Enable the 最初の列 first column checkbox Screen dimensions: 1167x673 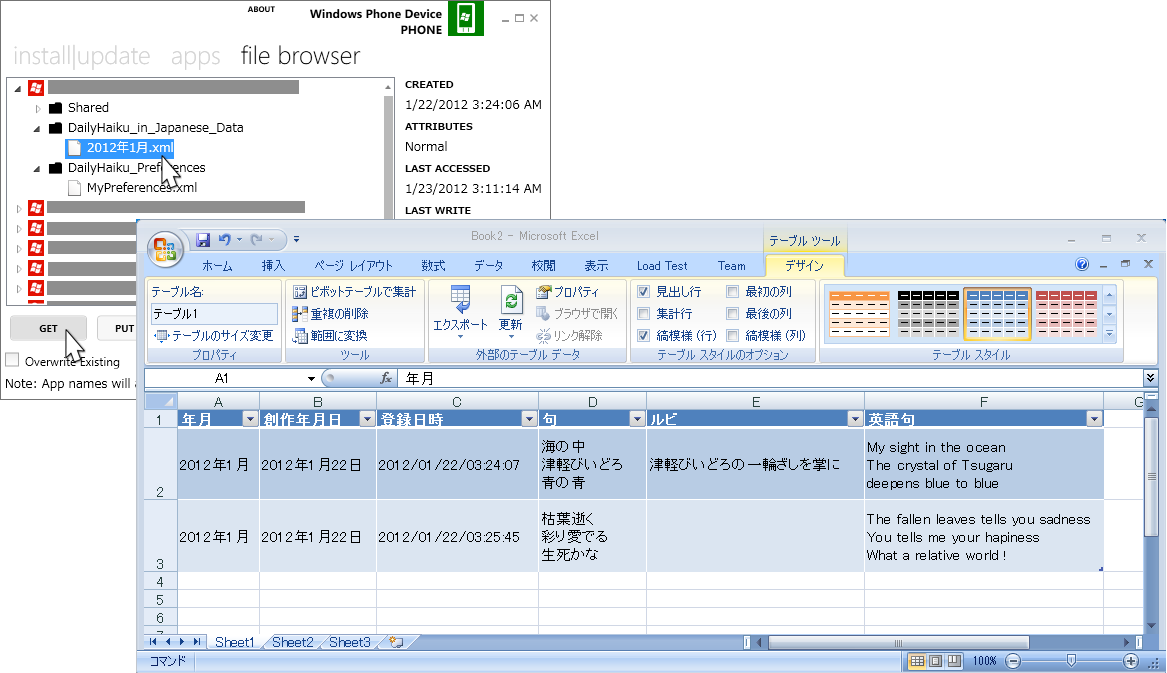point(732,292)
